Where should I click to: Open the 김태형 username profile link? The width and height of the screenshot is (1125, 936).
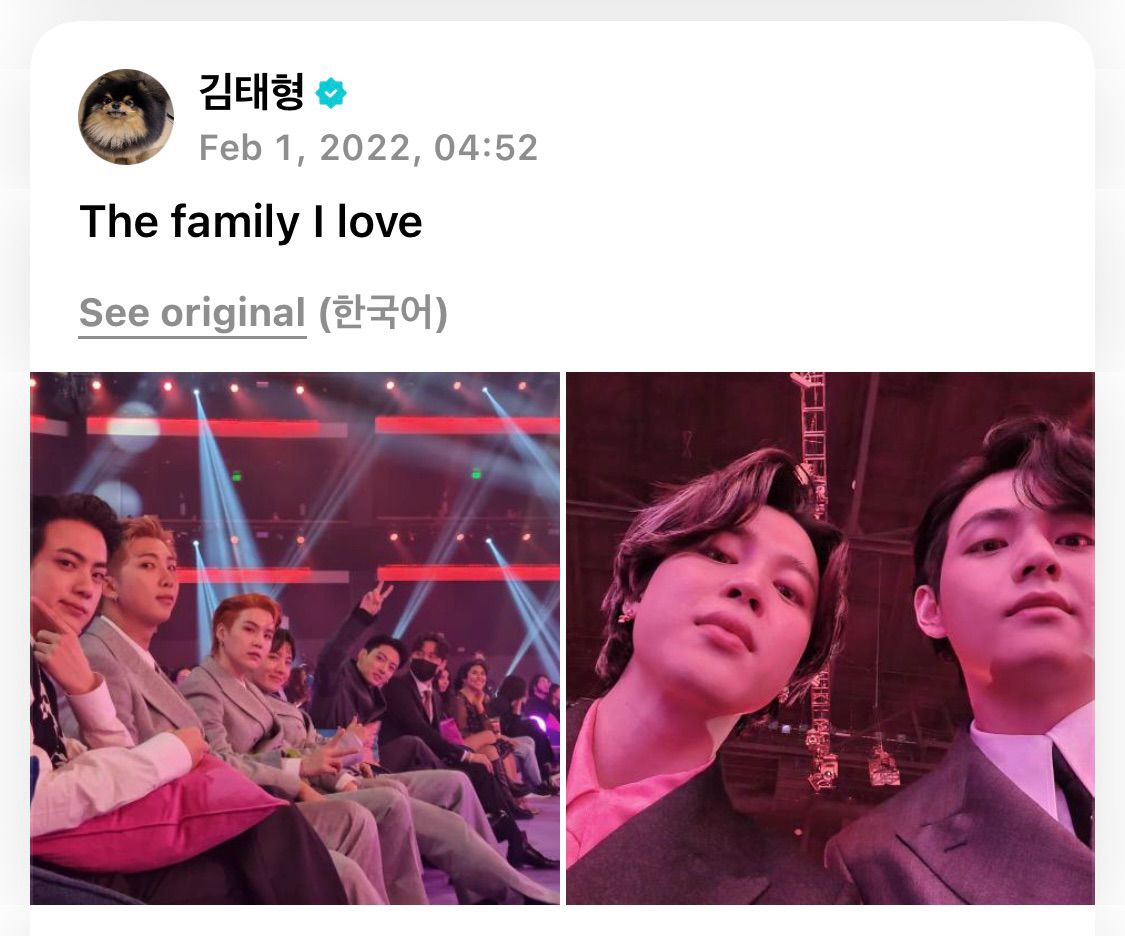(252, 92)
